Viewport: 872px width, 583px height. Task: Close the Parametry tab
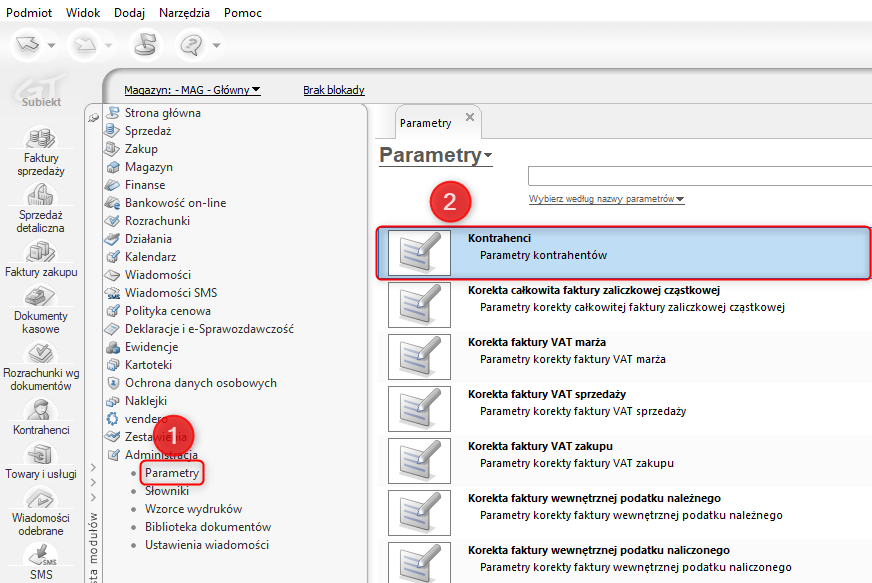[x=470, y=117]
